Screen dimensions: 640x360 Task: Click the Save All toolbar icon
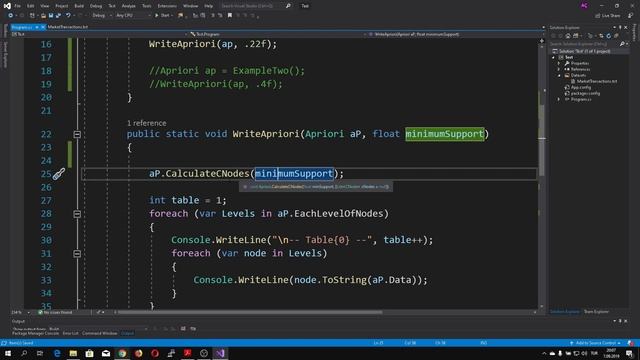coord(58,16)
